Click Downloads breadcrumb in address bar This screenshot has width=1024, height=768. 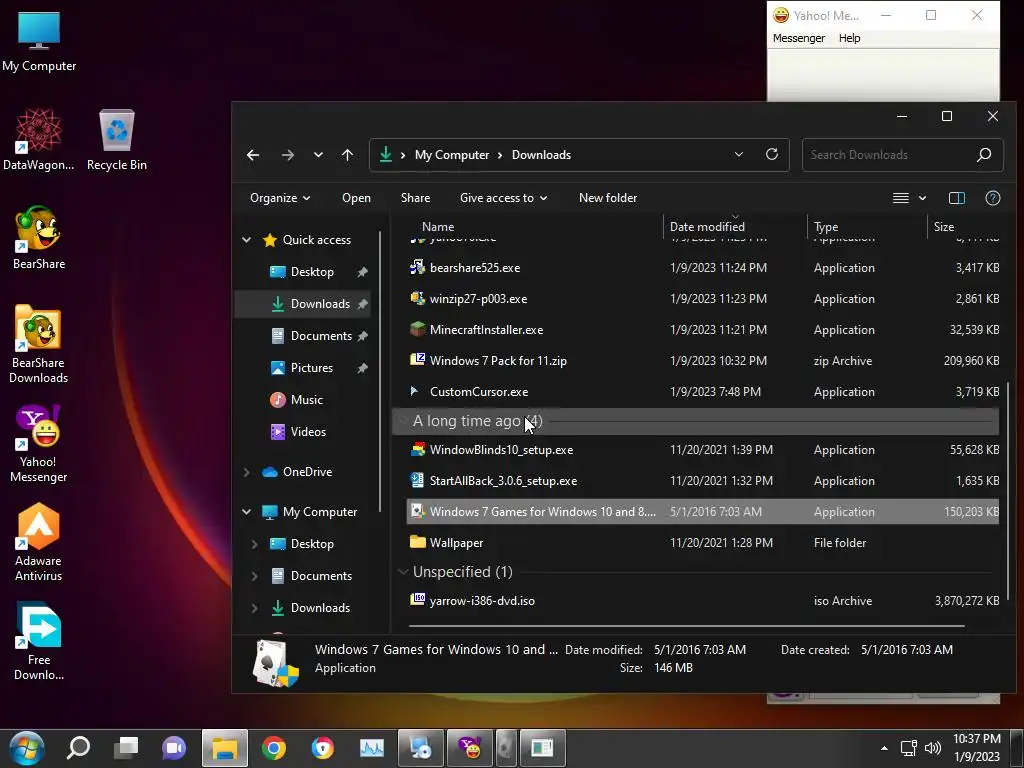541,155
